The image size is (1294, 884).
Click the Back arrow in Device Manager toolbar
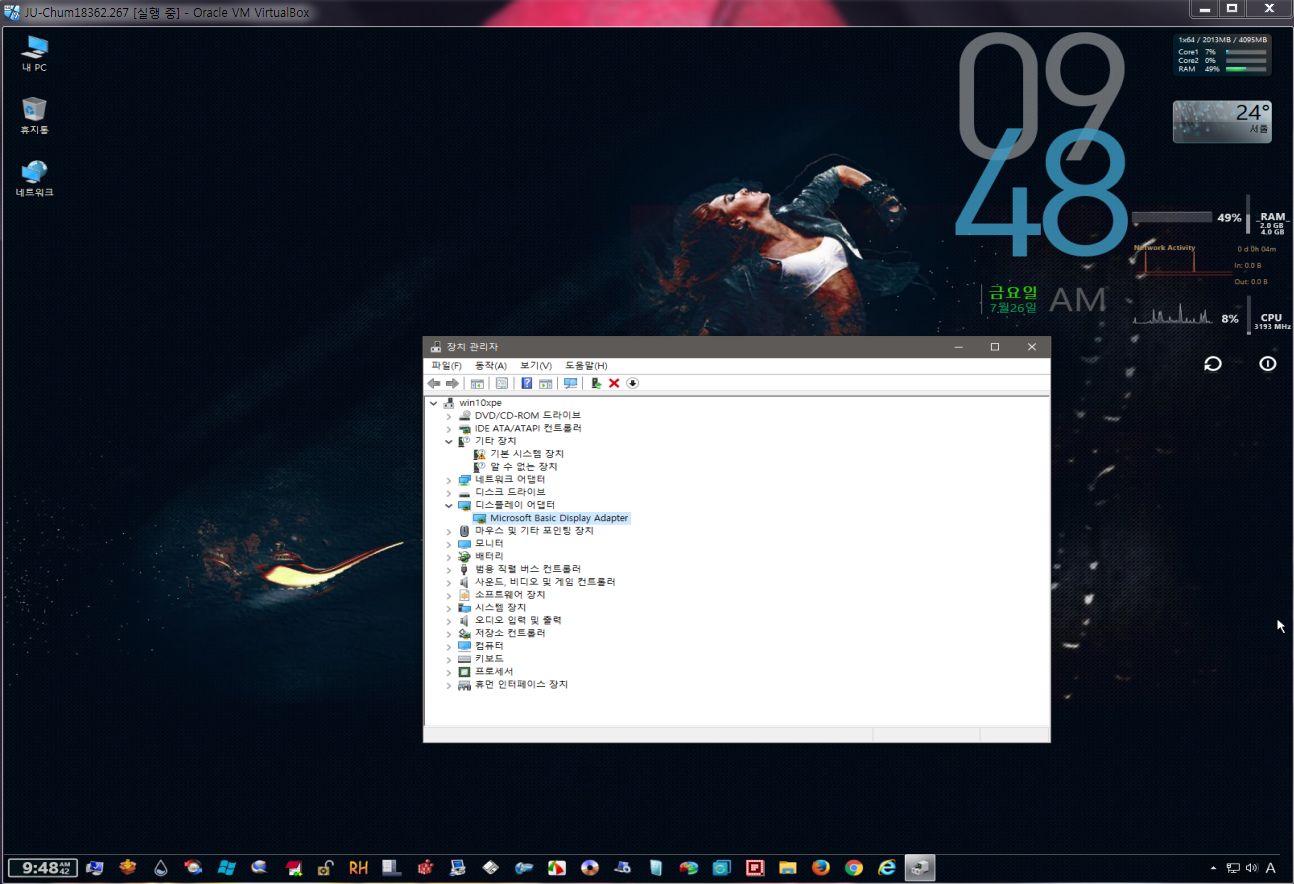point(434,383)
